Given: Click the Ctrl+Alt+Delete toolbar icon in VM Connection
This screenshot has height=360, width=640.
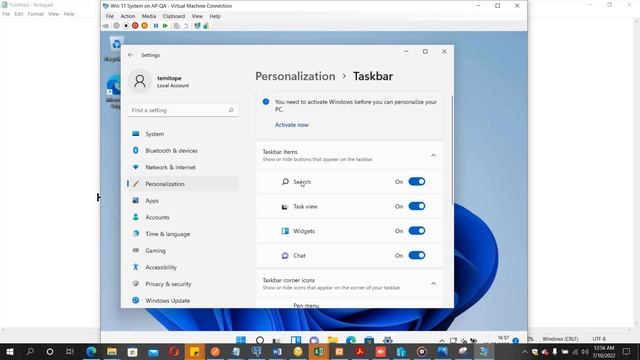Looking at the screenshot, I should pyautogui.click(x=106, y=26).
